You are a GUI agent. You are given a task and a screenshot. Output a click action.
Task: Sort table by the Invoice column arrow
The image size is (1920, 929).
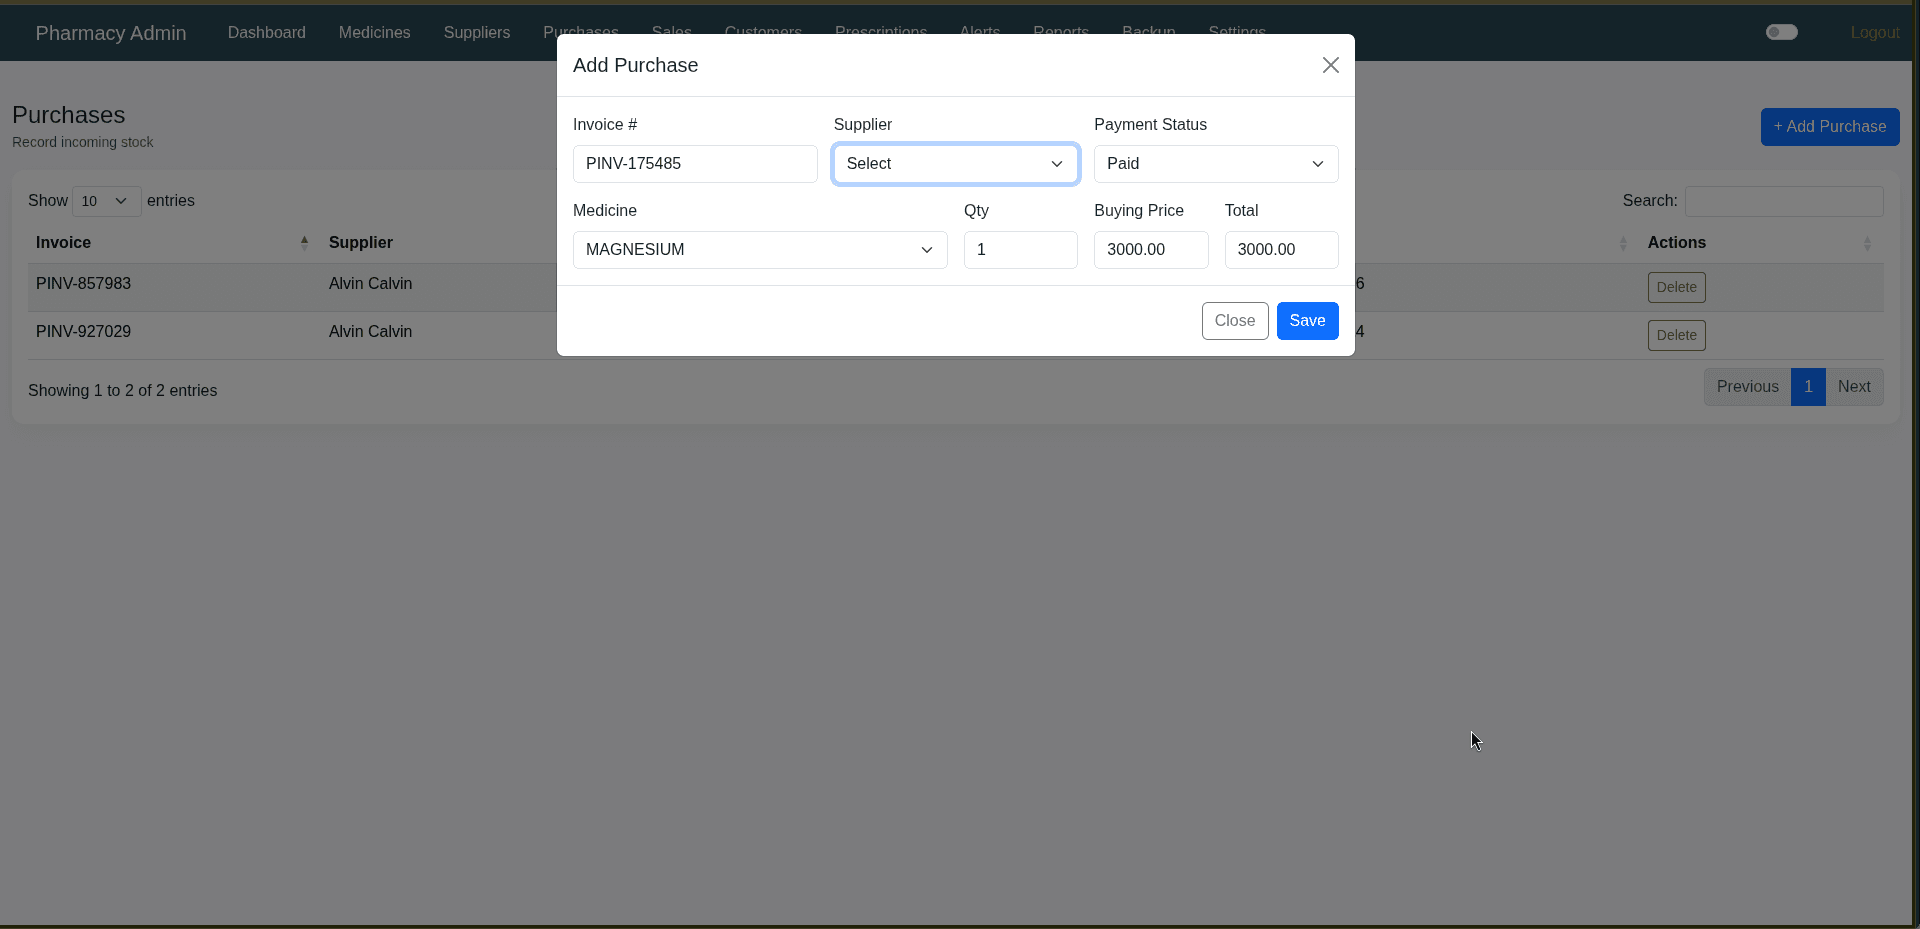[x=303, y=242]
